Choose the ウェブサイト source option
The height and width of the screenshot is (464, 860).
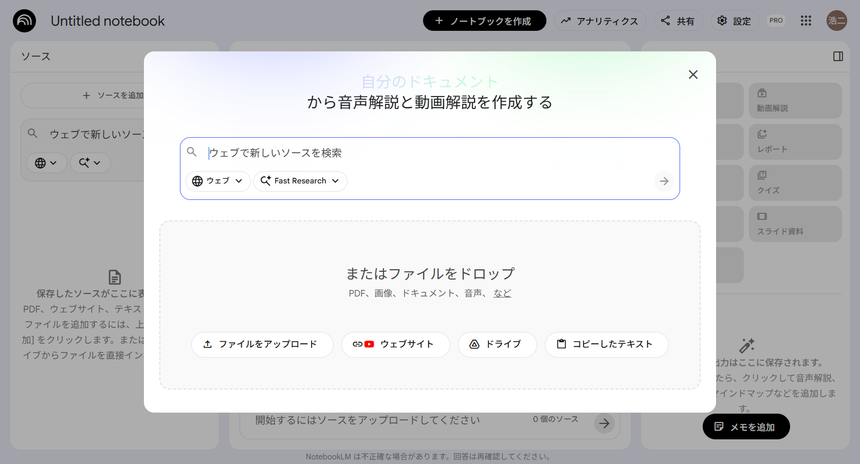click(395, 344)
